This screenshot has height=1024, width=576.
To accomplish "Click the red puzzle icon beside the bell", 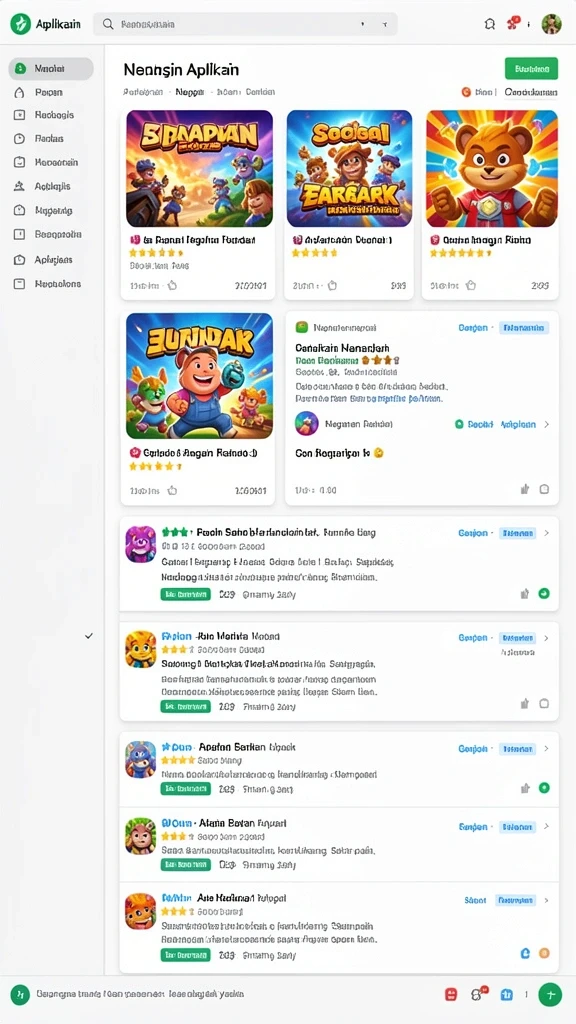I will (x=513, y=23).
